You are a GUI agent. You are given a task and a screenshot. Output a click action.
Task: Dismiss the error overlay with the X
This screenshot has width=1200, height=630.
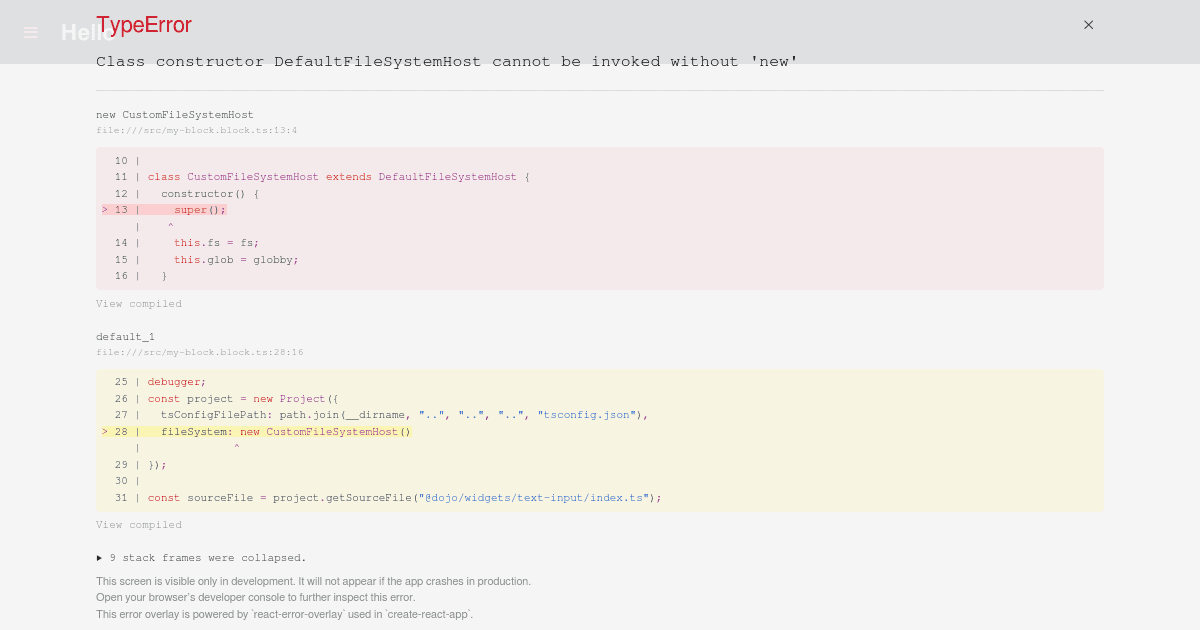coord(1088,25)
